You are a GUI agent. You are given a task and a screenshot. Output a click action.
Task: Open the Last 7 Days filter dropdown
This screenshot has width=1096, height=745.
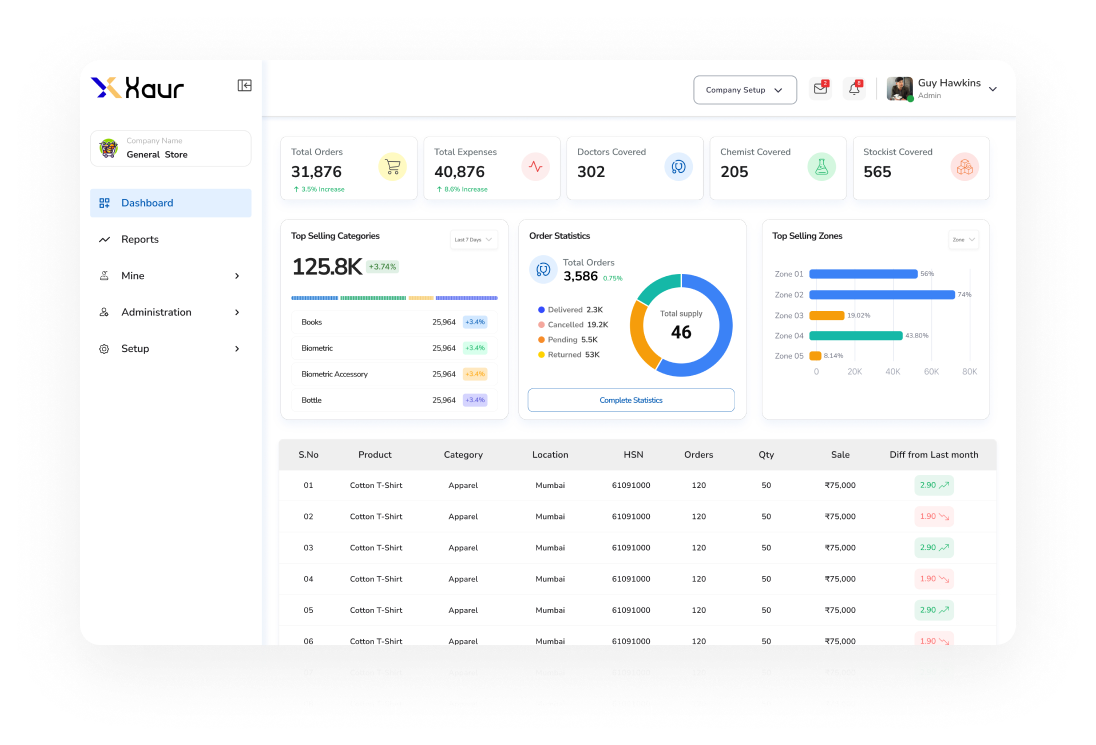click(x=473, y=239)
